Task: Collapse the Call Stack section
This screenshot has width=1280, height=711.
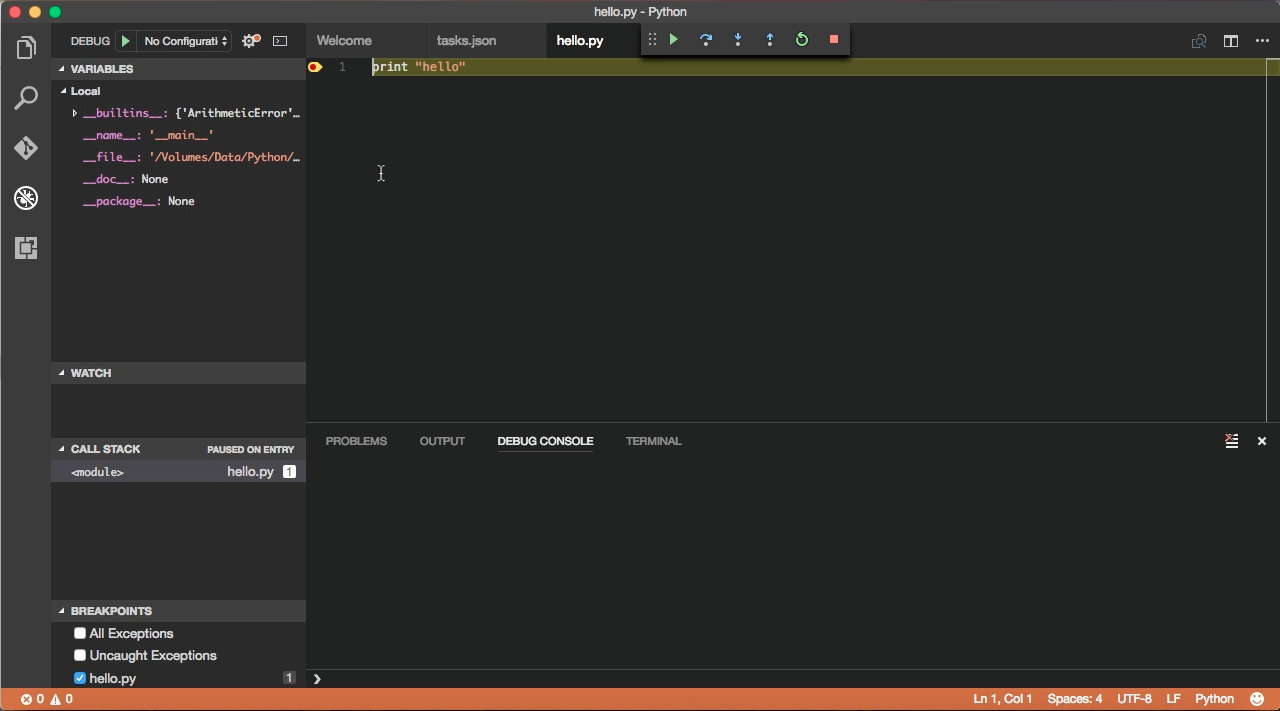Action: [x=62, y=449]
